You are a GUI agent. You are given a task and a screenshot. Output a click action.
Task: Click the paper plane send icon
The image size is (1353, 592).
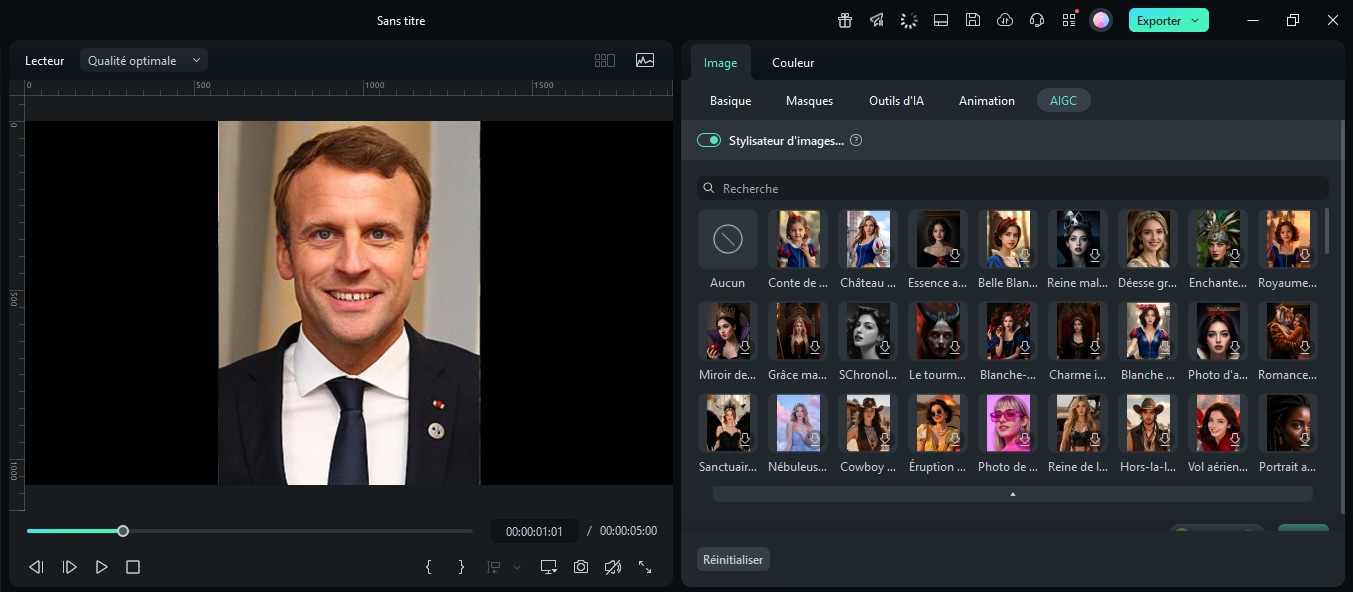[877, 20]
